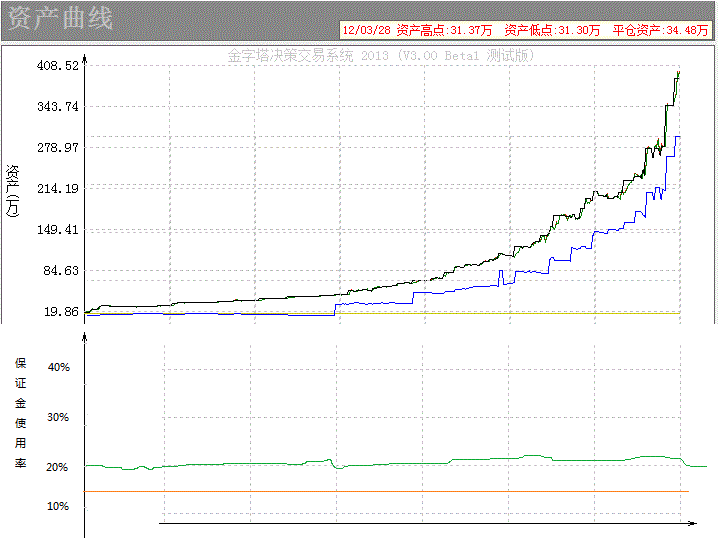
Task: Select the 149.41 axis value
Action: [58, 230]
